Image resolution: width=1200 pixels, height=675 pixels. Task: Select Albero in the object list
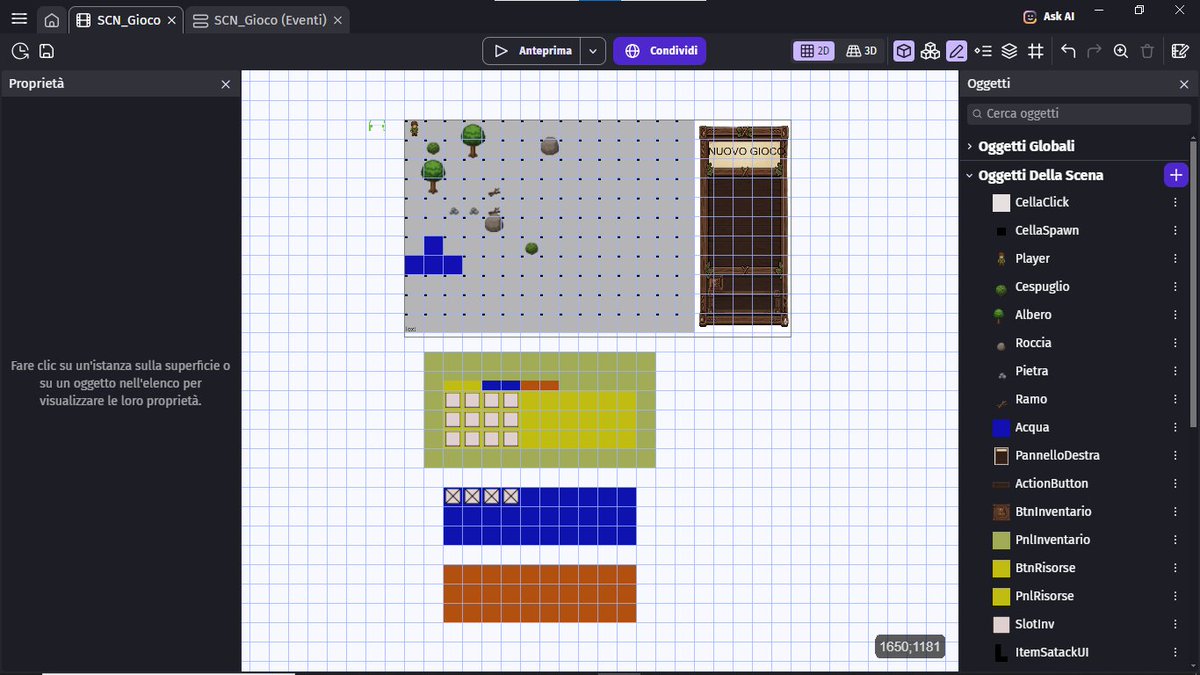coord(1033,314)
